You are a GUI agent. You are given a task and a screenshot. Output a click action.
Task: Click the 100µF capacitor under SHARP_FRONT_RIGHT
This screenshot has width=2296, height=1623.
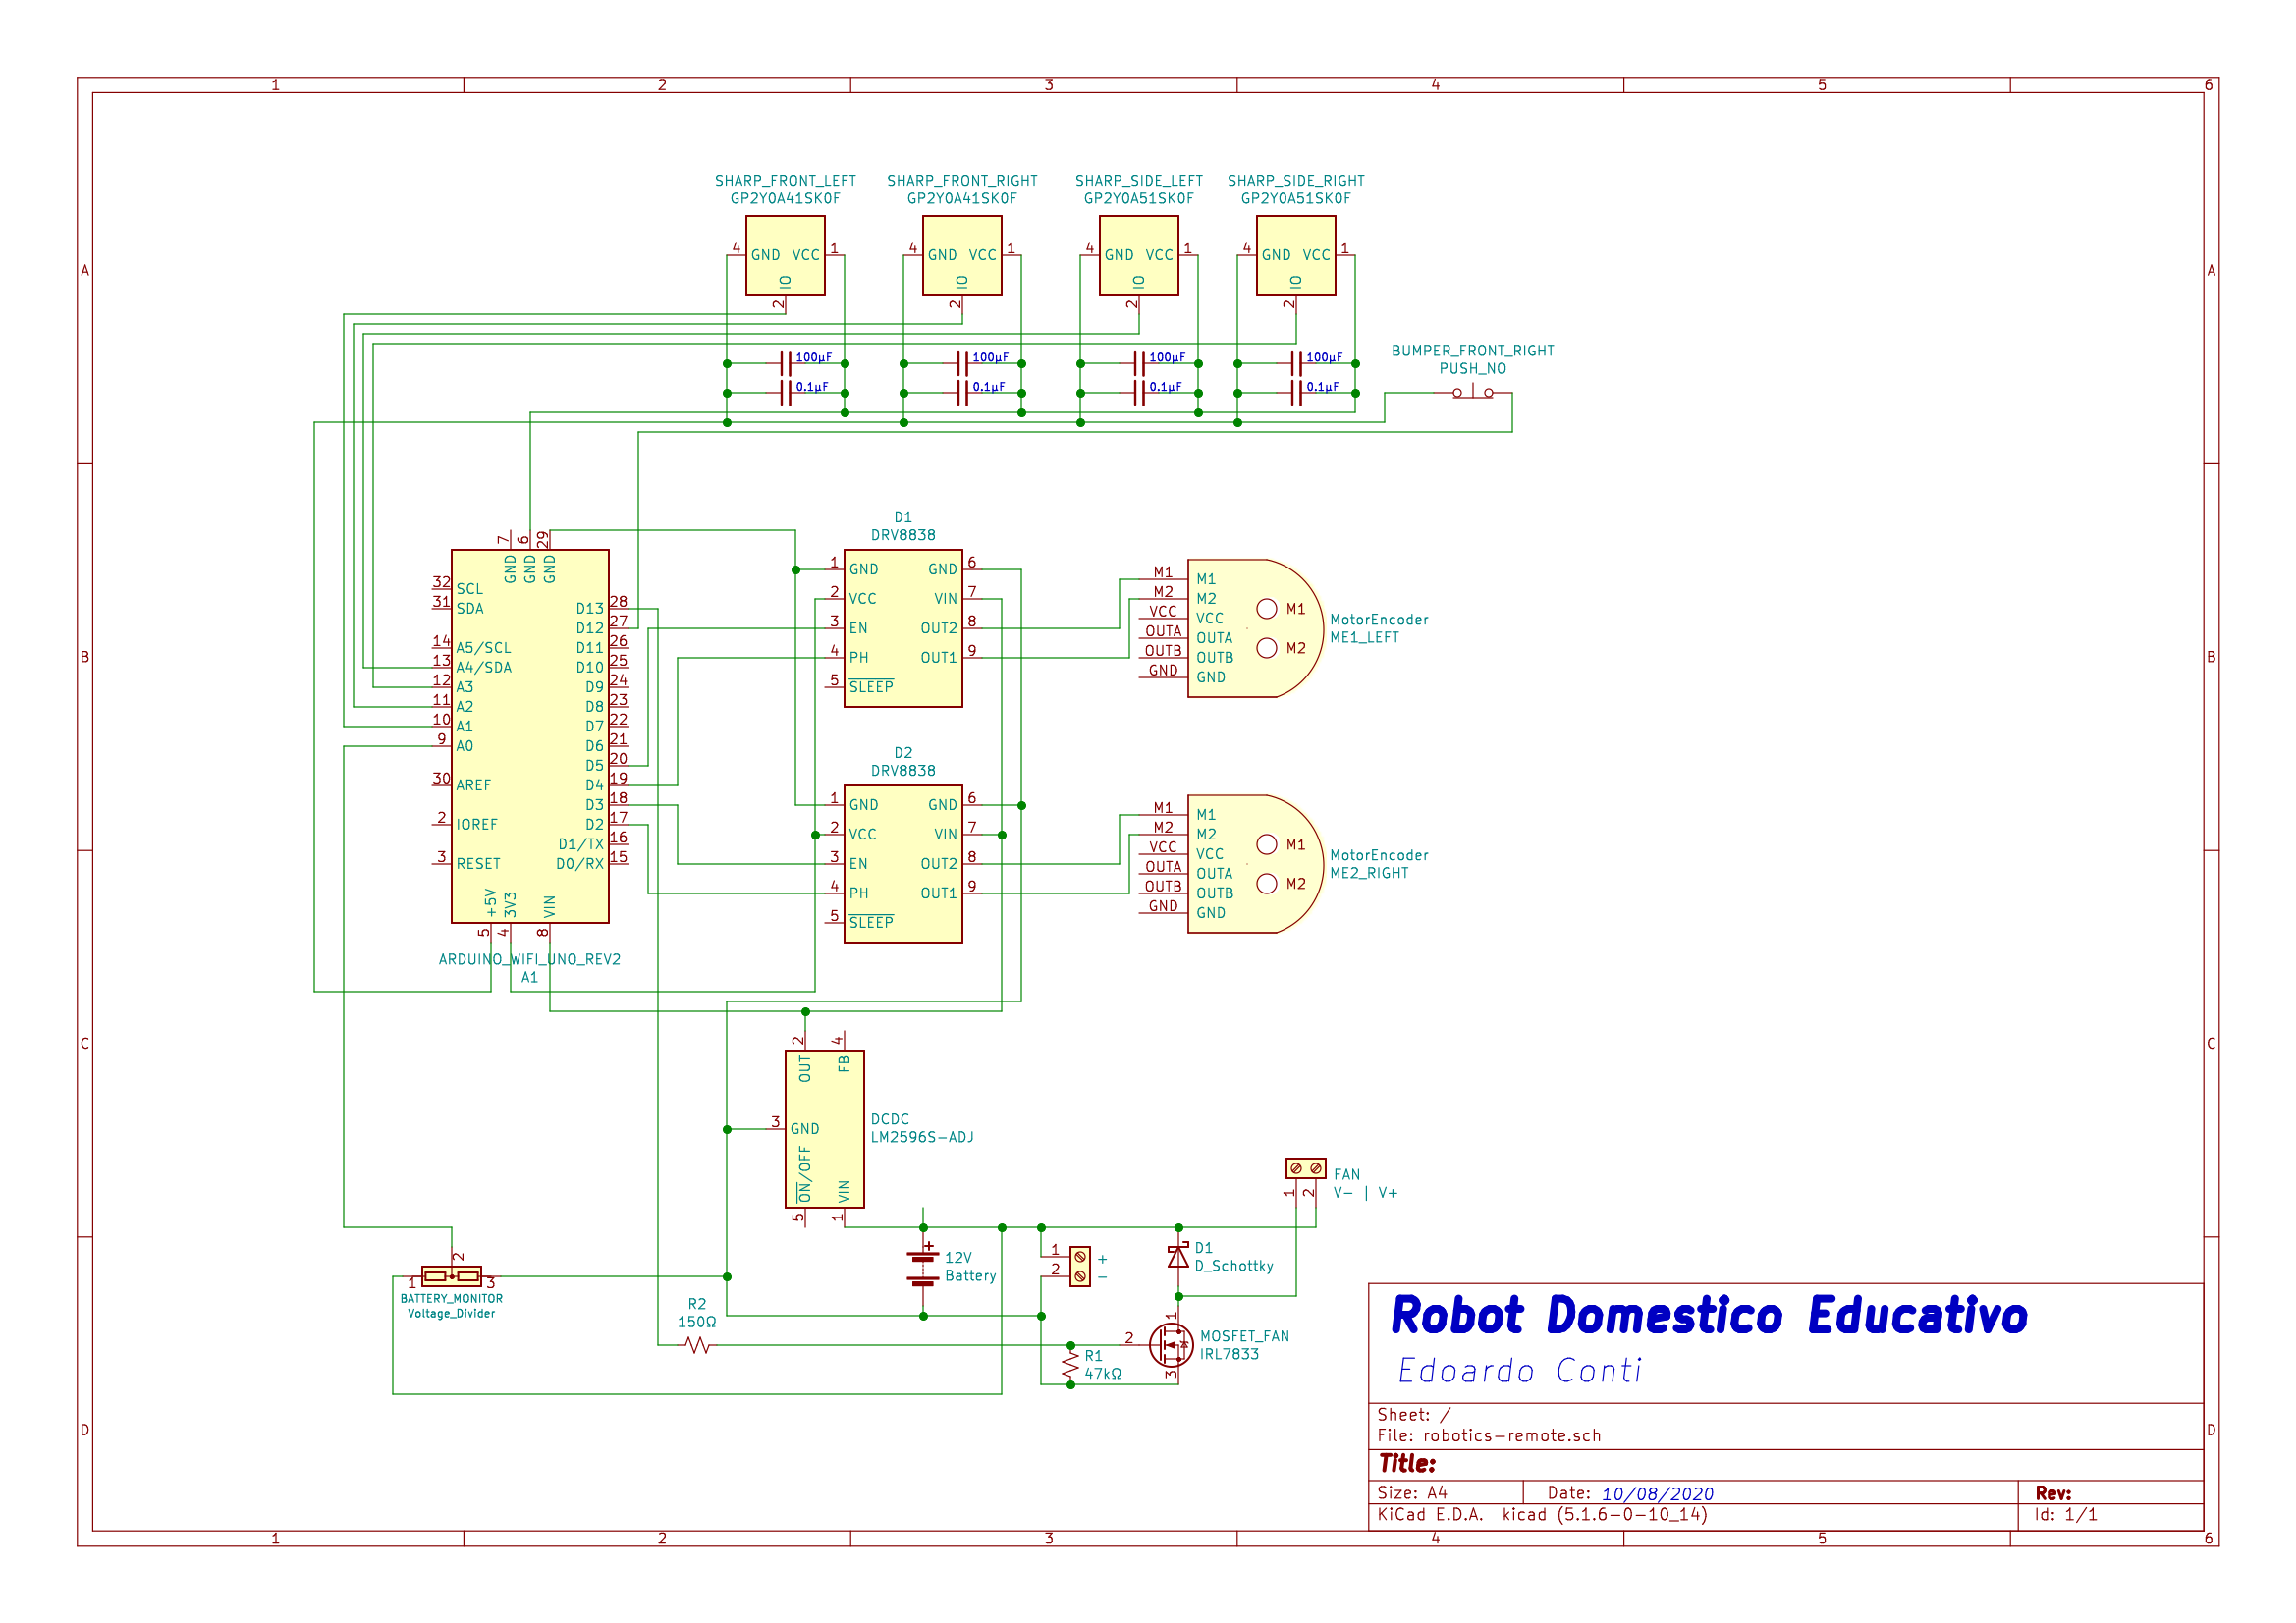click(963, 363)
